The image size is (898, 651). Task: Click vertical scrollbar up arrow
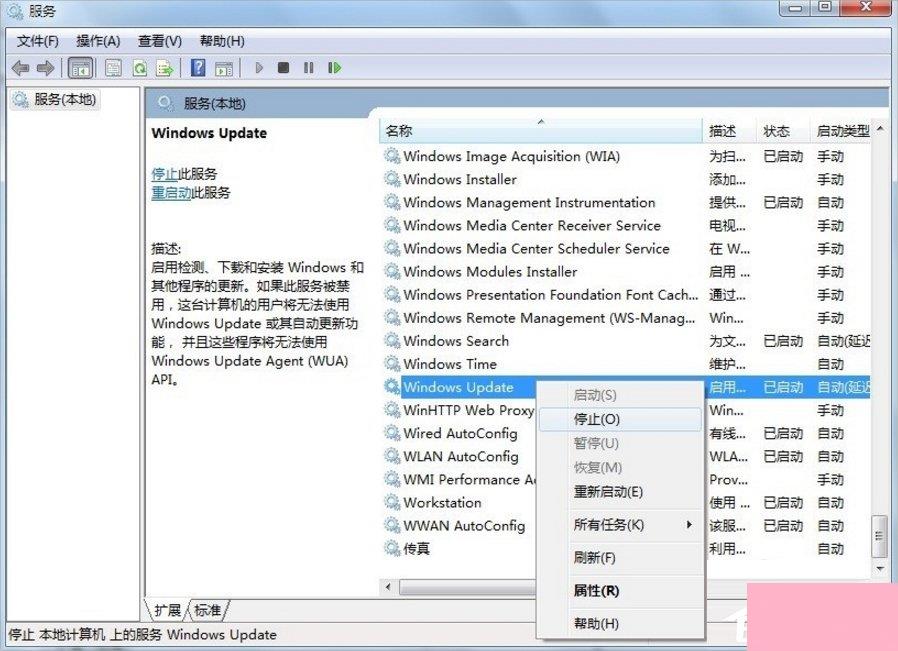[x=880, y=128]
